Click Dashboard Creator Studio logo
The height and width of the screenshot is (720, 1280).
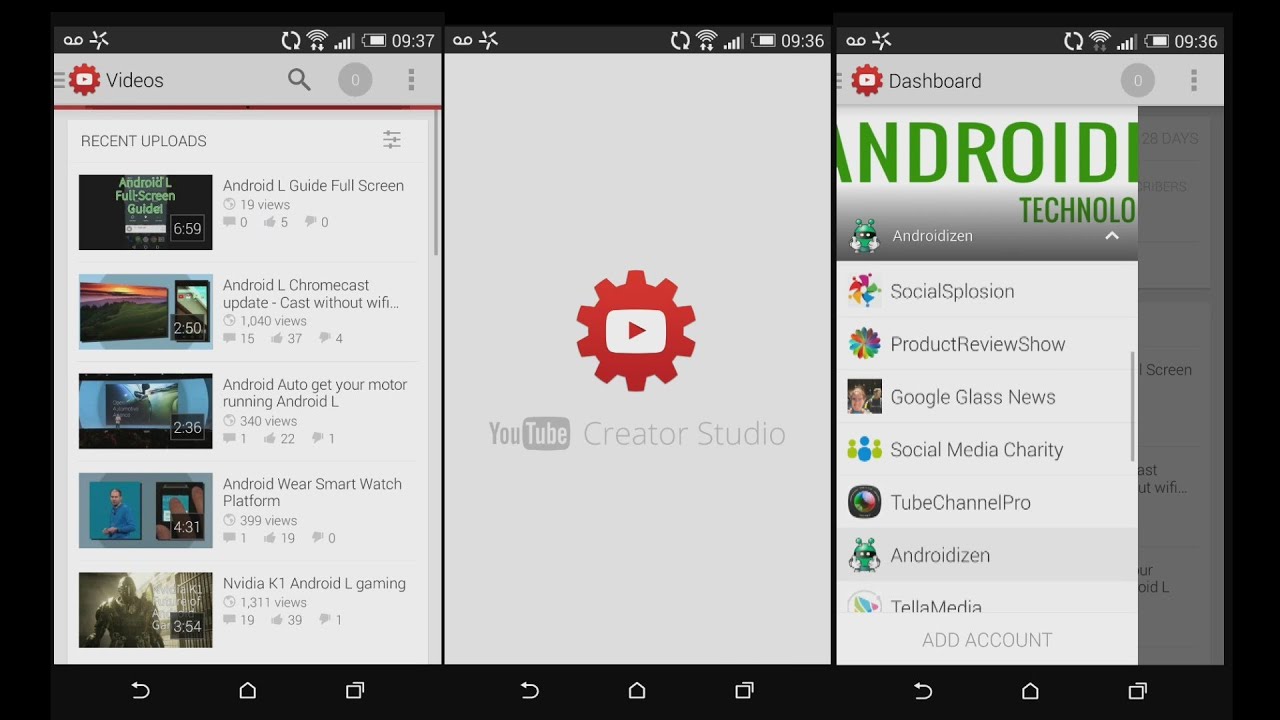point(866,80)
